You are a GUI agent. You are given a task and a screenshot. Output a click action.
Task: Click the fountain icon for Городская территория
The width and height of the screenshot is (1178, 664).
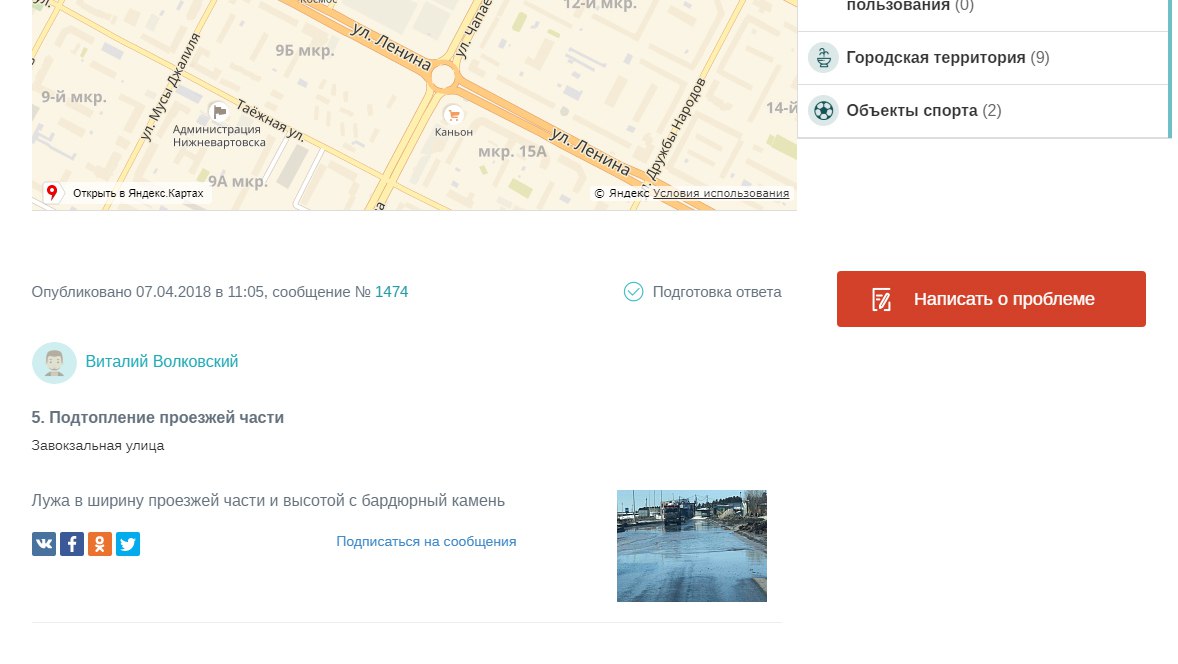coord(823,58)
